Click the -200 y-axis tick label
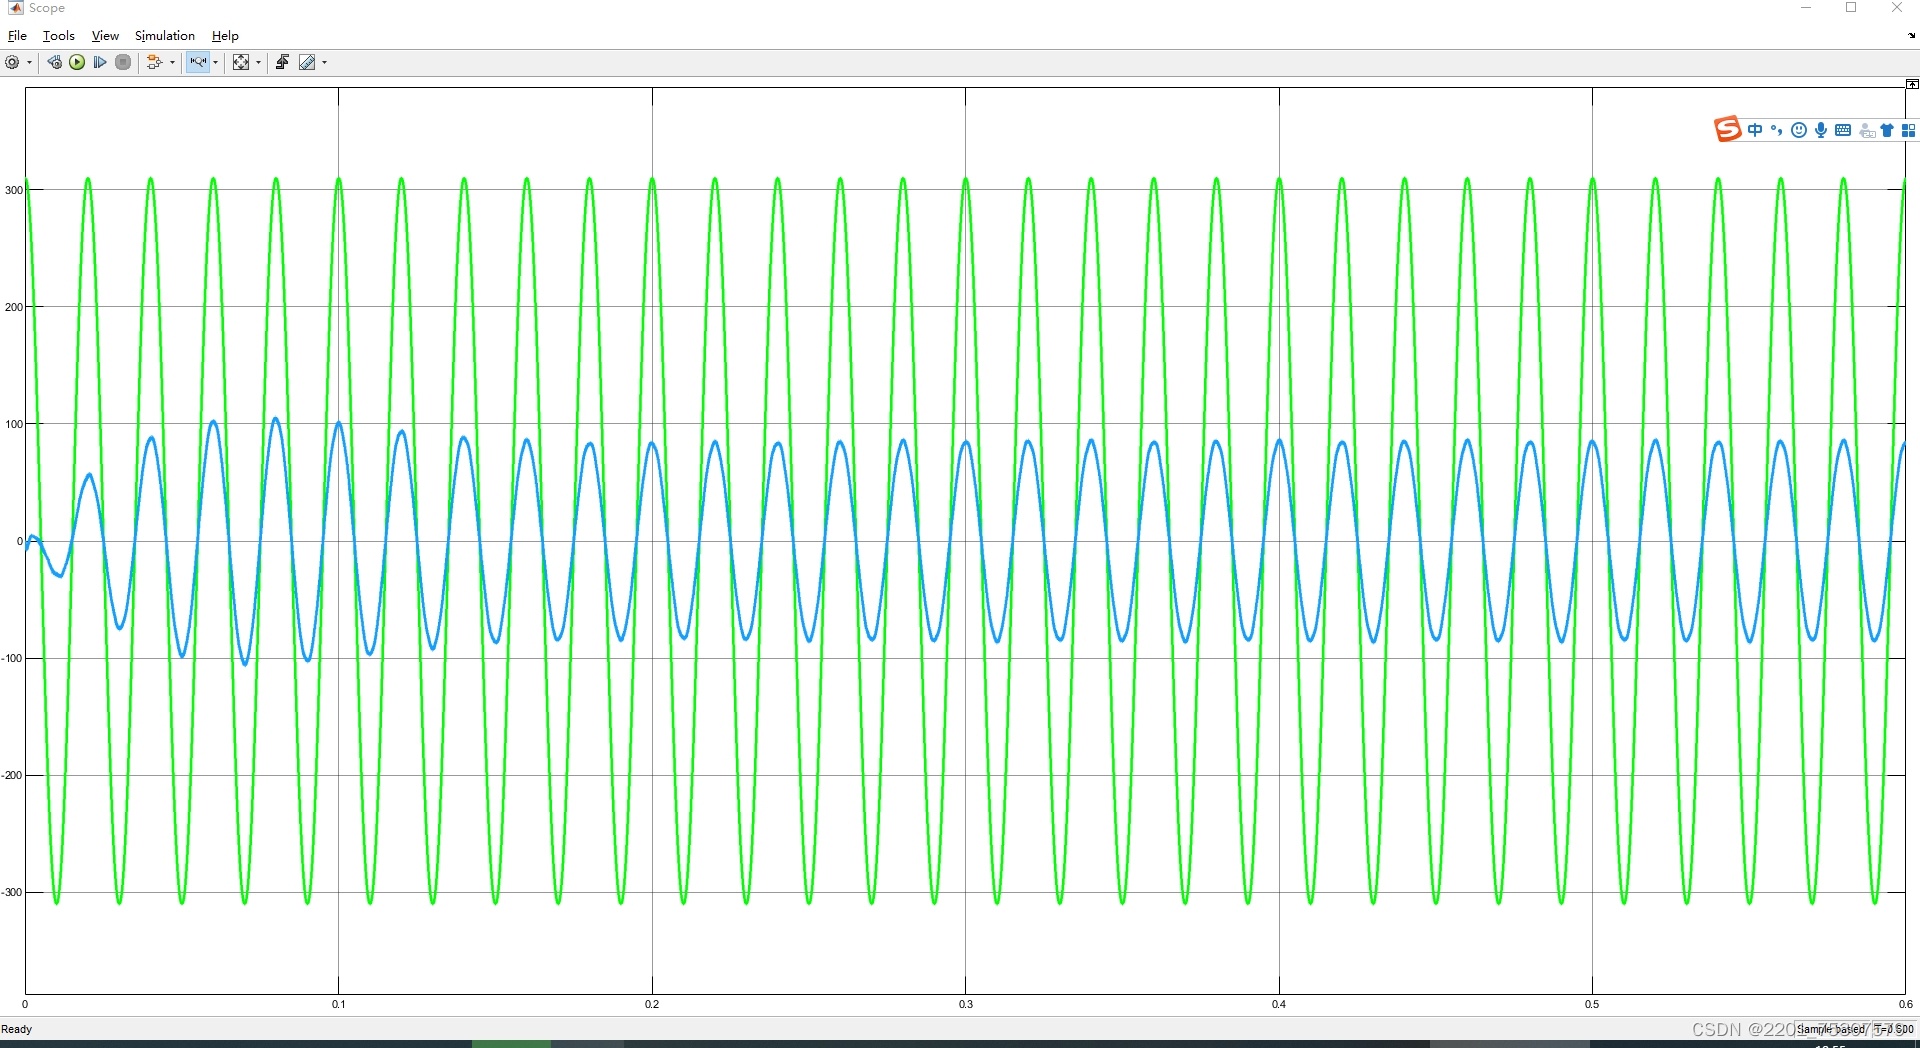1920x1048 pixels. coord(12,775)
